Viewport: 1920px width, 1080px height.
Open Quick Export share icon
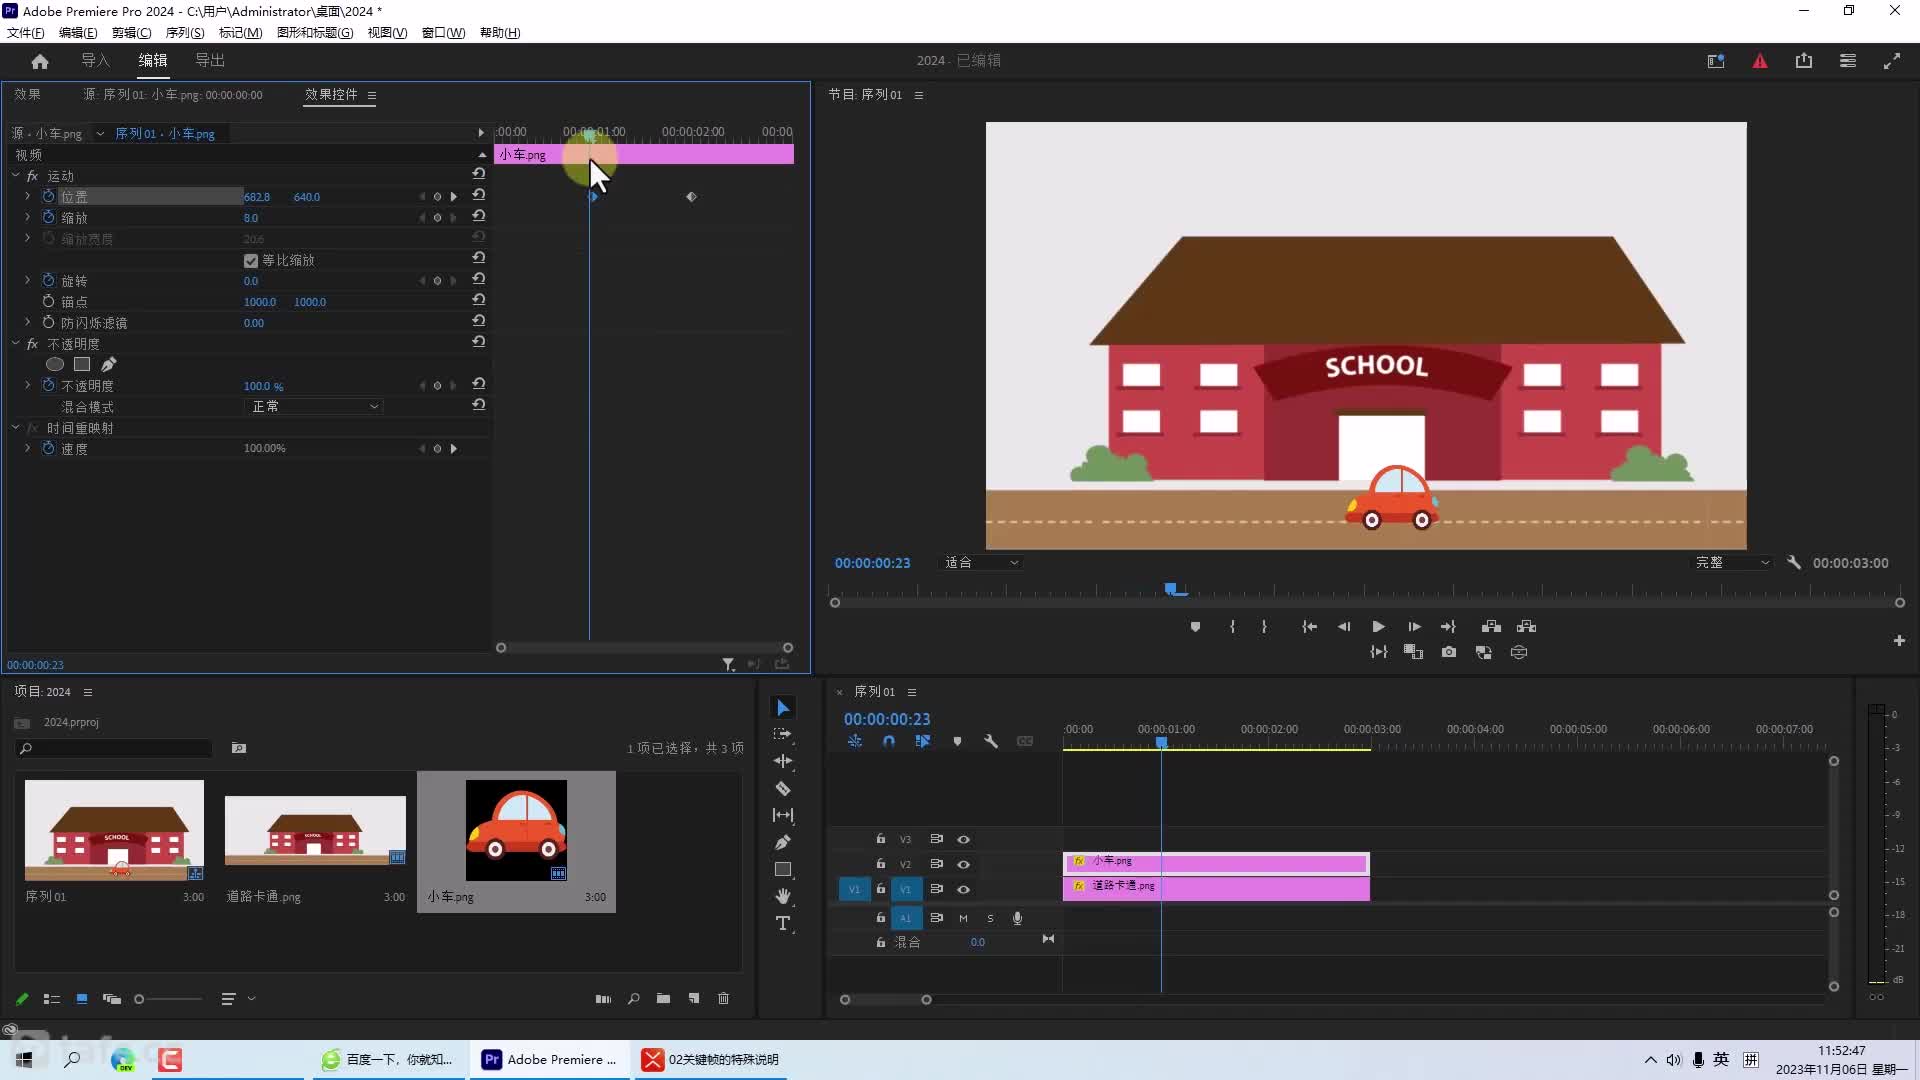1804,61
